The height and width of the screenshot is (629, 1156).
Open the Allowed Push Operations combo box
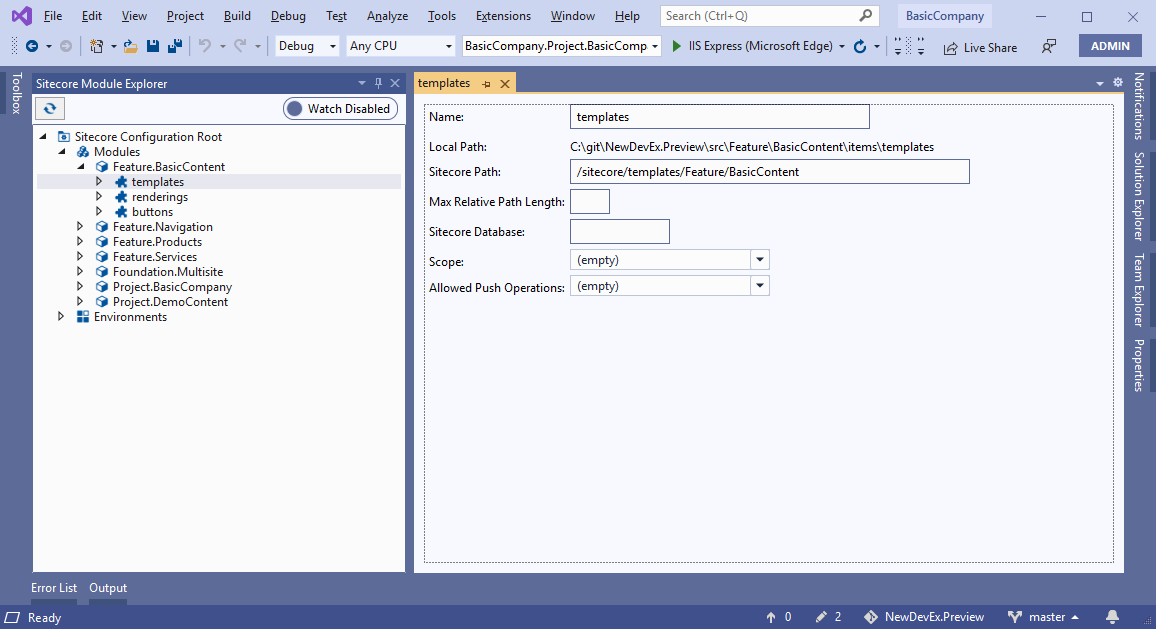pyautogui.click(x=669, y=286)
